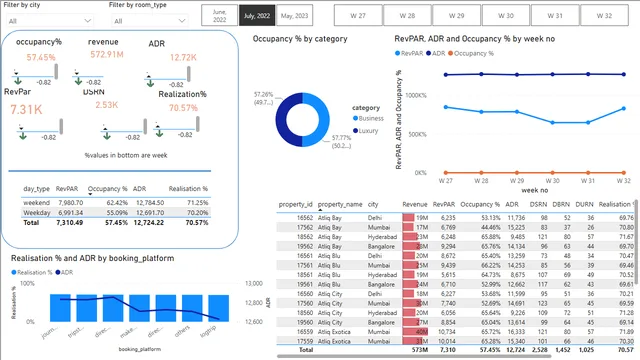Select the May, 2023 month slicer

(x=294, y=16)
